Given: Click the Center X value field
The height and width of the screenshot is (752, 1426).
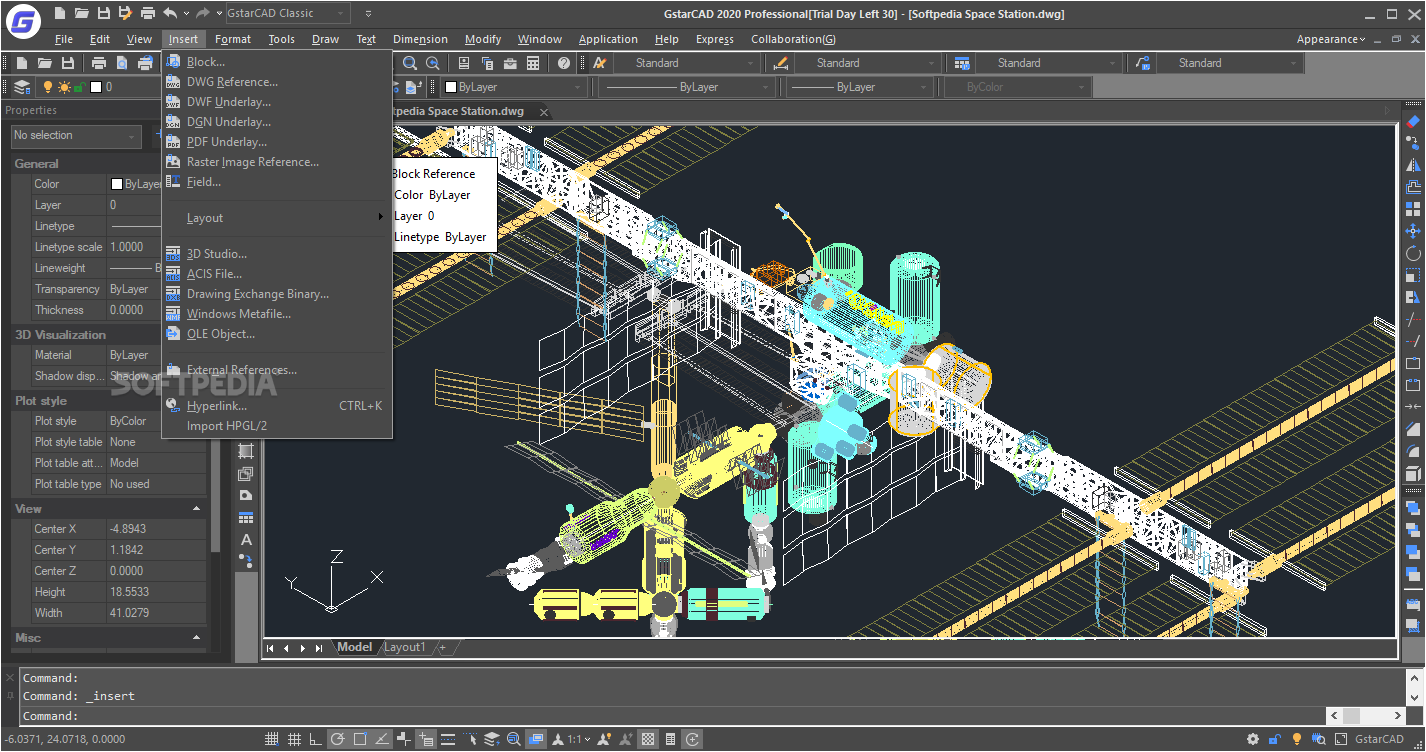Looking at the screenshot, I should (x=156, y=529).
